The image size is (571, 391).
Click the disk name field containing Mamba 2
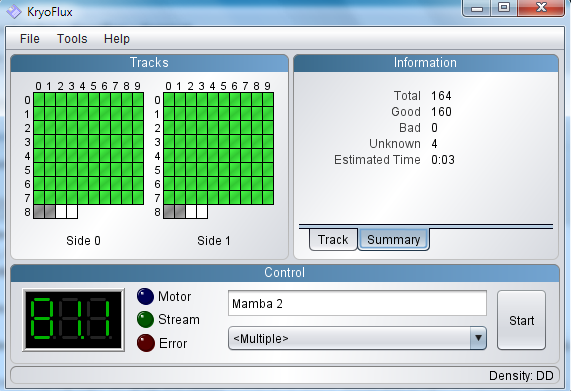coord(357,303)
